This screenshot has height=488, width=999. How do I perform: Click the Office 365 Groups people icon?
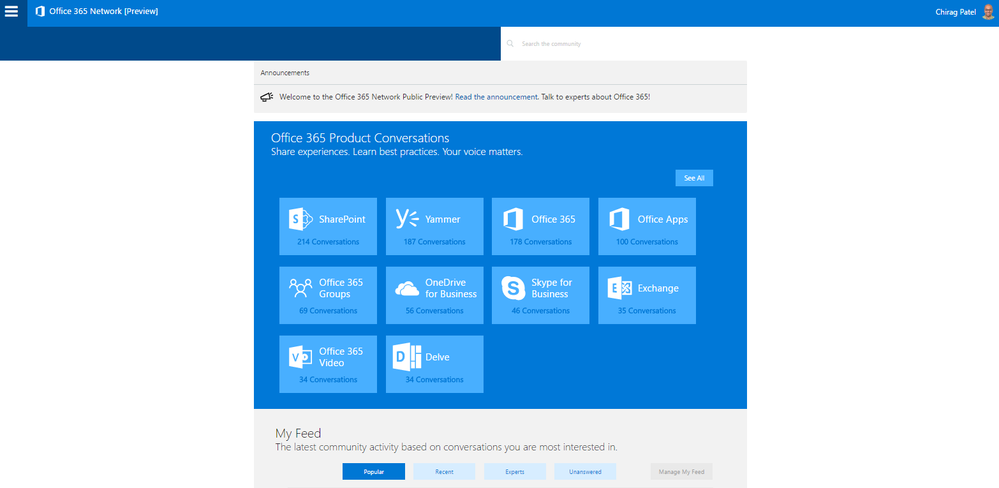click(x=301, y=288)
